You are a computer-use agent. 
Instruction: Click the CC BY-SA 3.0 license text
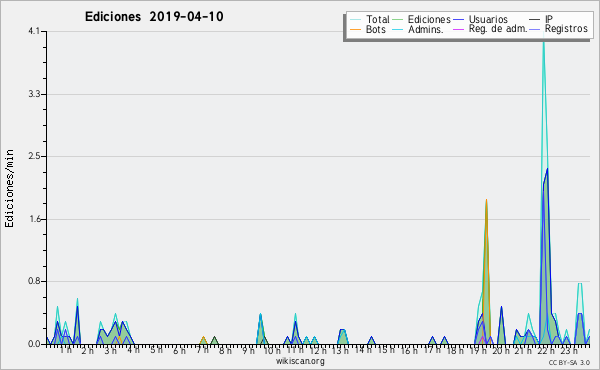click(x=569, y=362)
